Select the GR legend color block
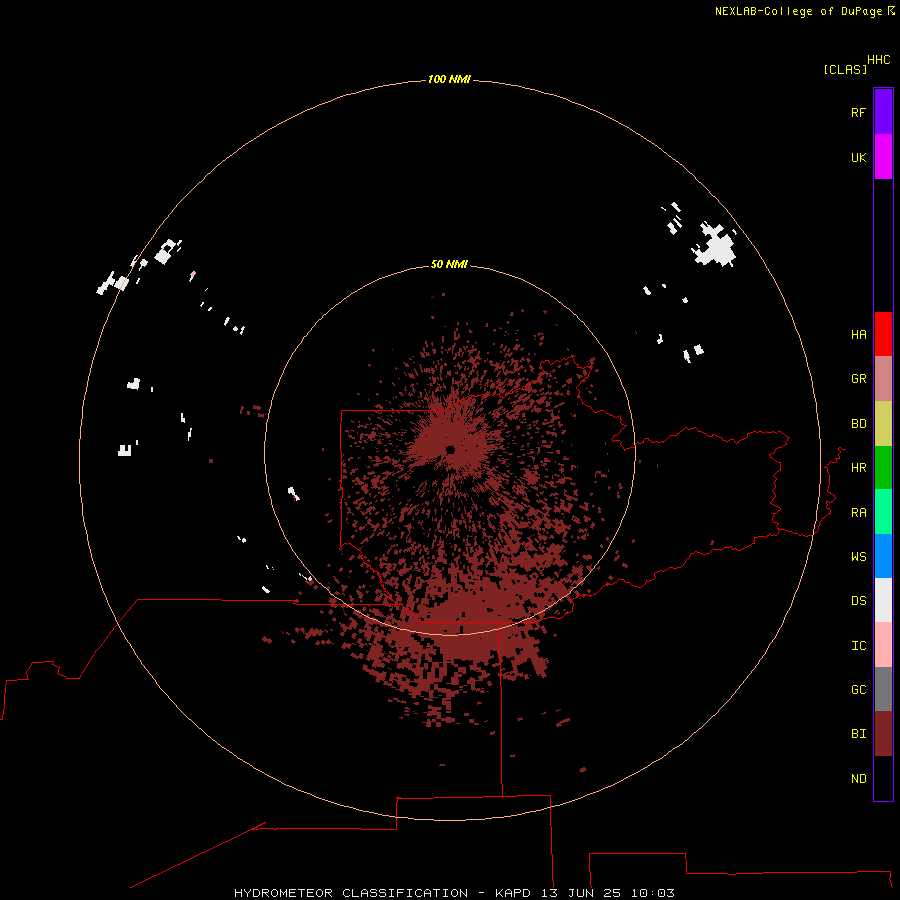 [x=883, y=379]
